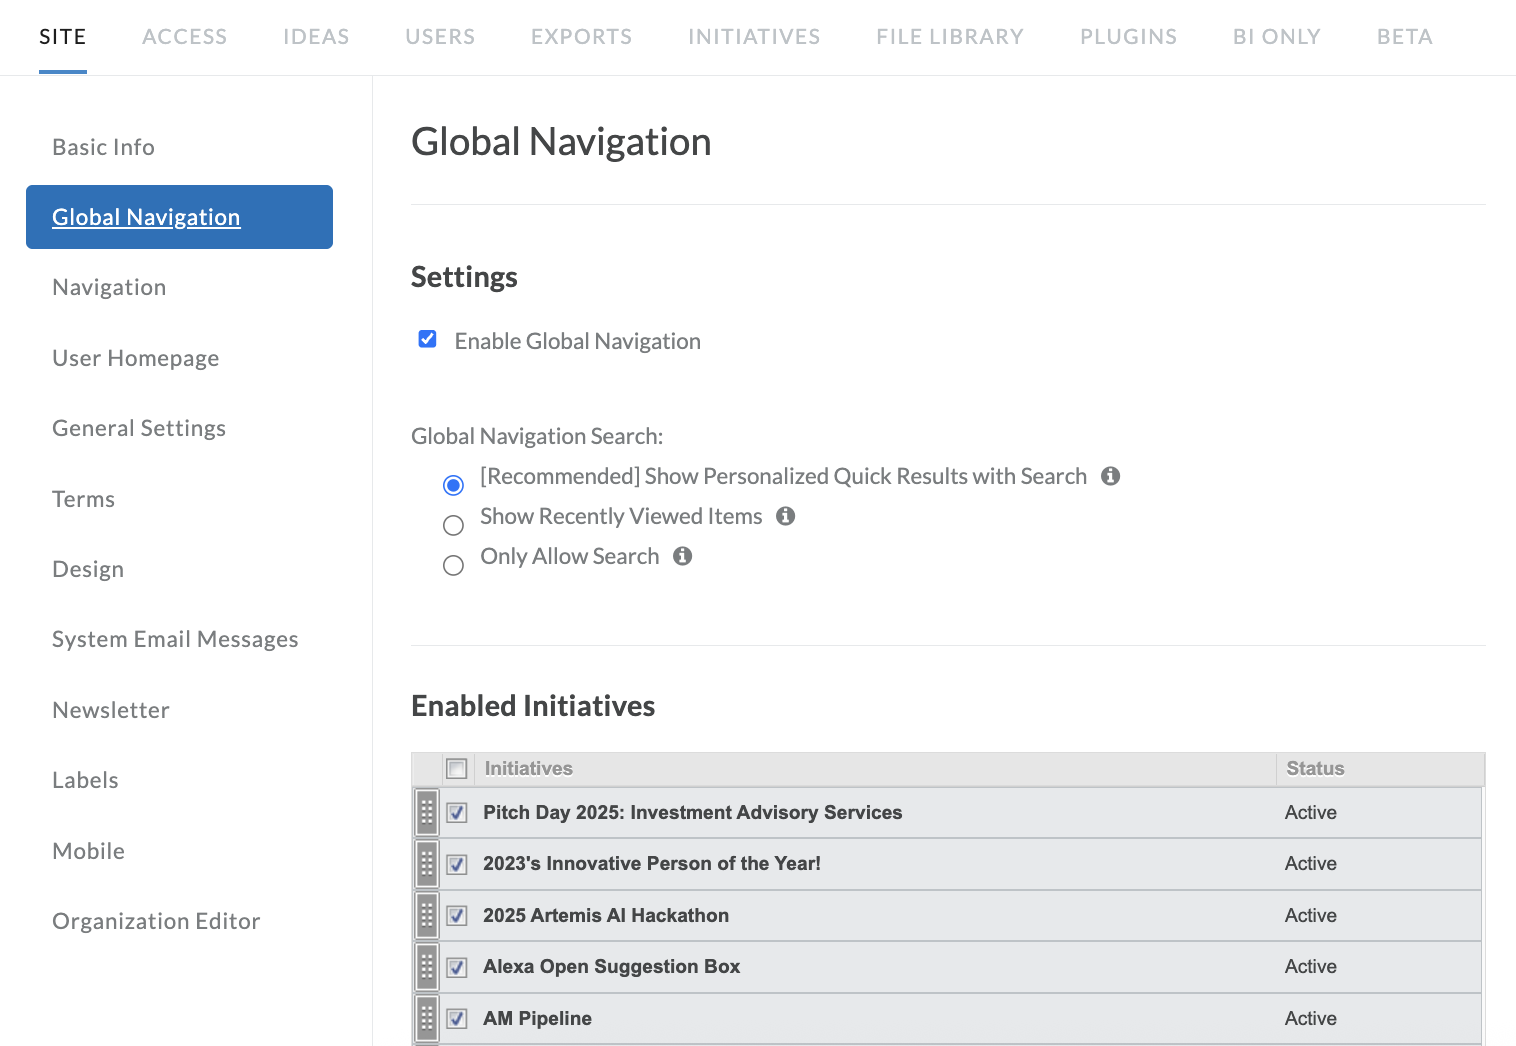Open User Homepage settings

click(x=135, y=358)
